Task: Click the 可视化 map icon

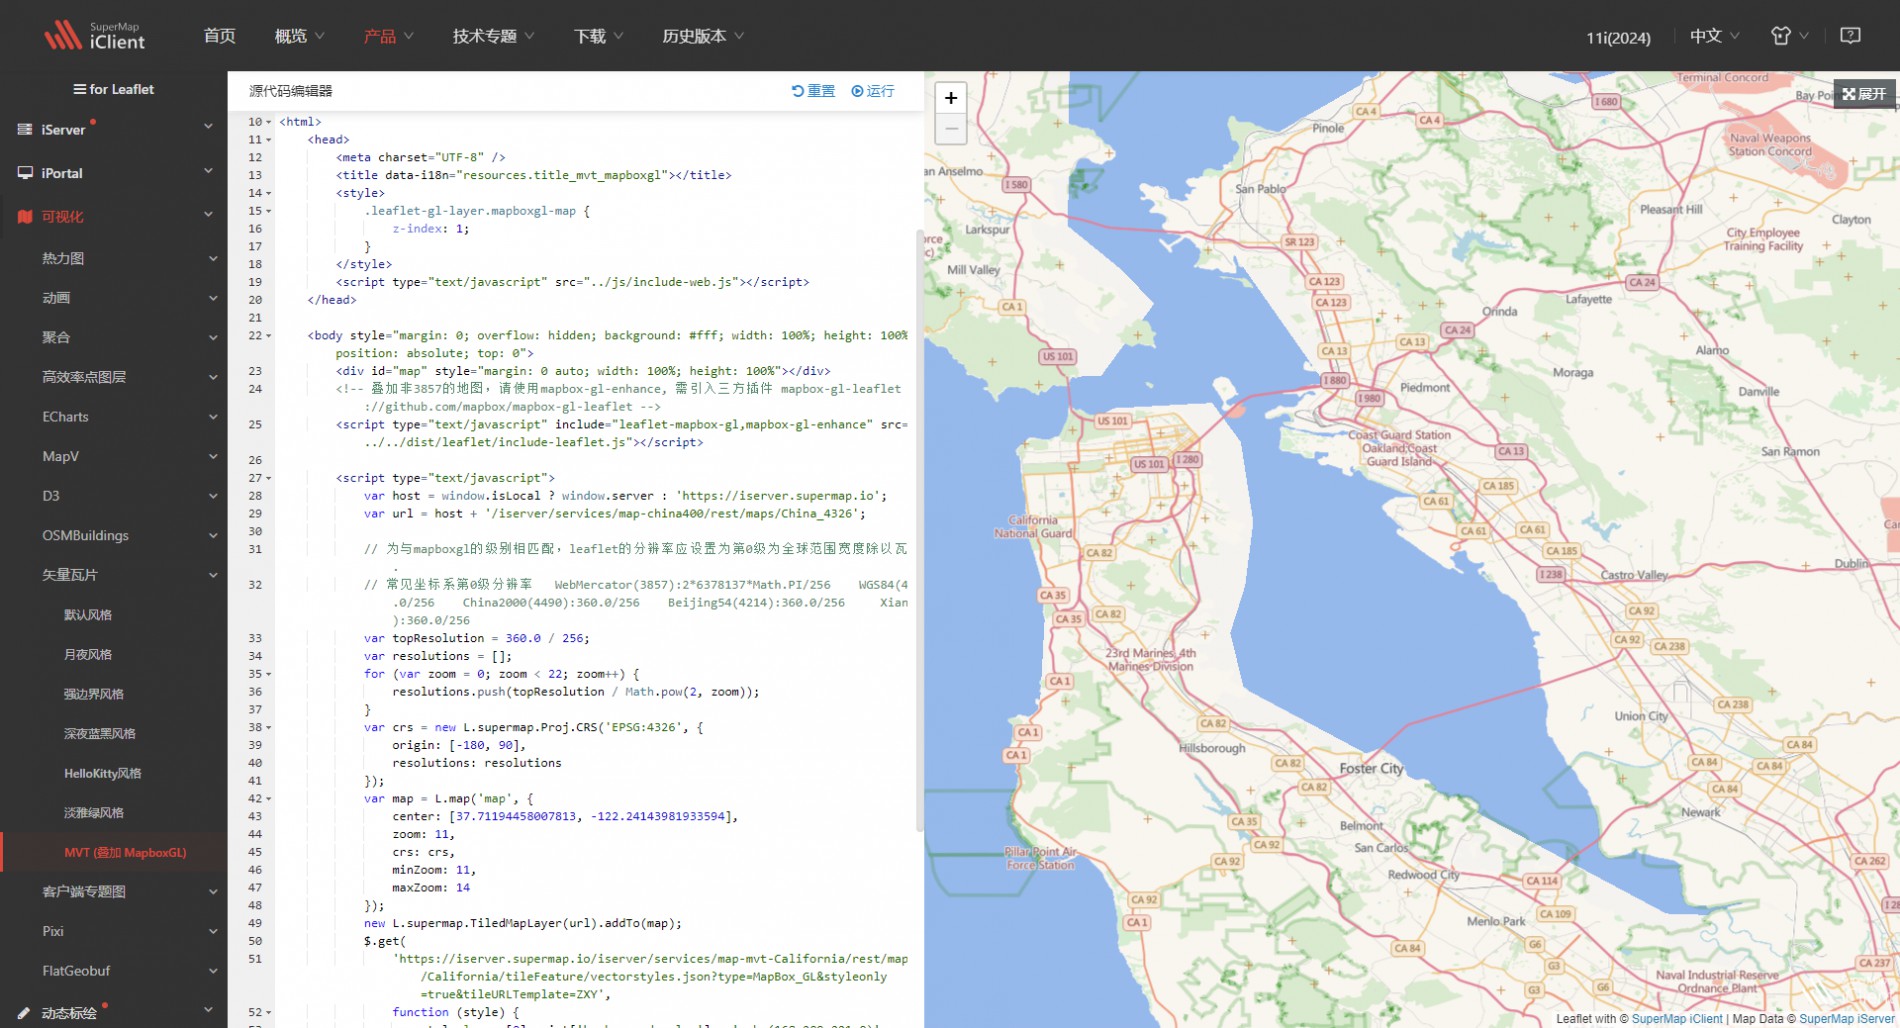Action: click(x=25, y=216)
